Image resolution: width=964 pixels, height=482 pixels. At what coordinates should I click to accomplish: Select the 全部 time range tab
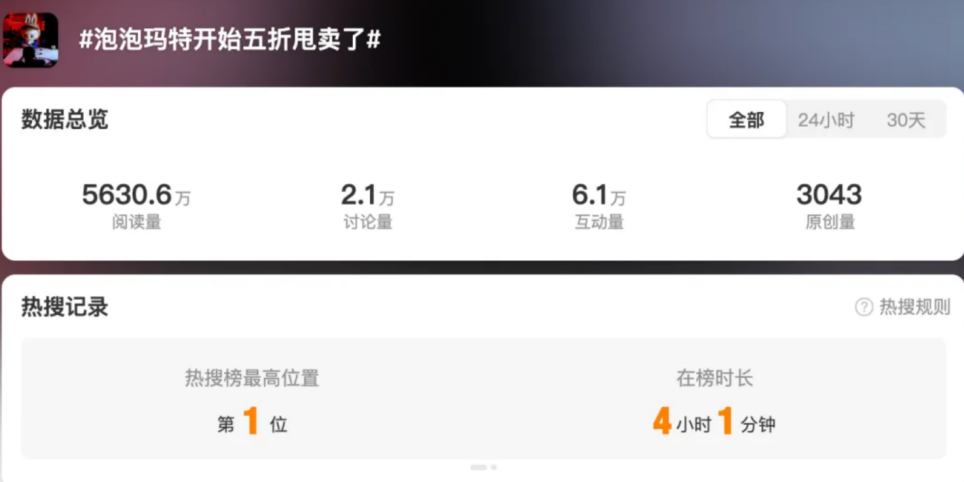[746, 120]
